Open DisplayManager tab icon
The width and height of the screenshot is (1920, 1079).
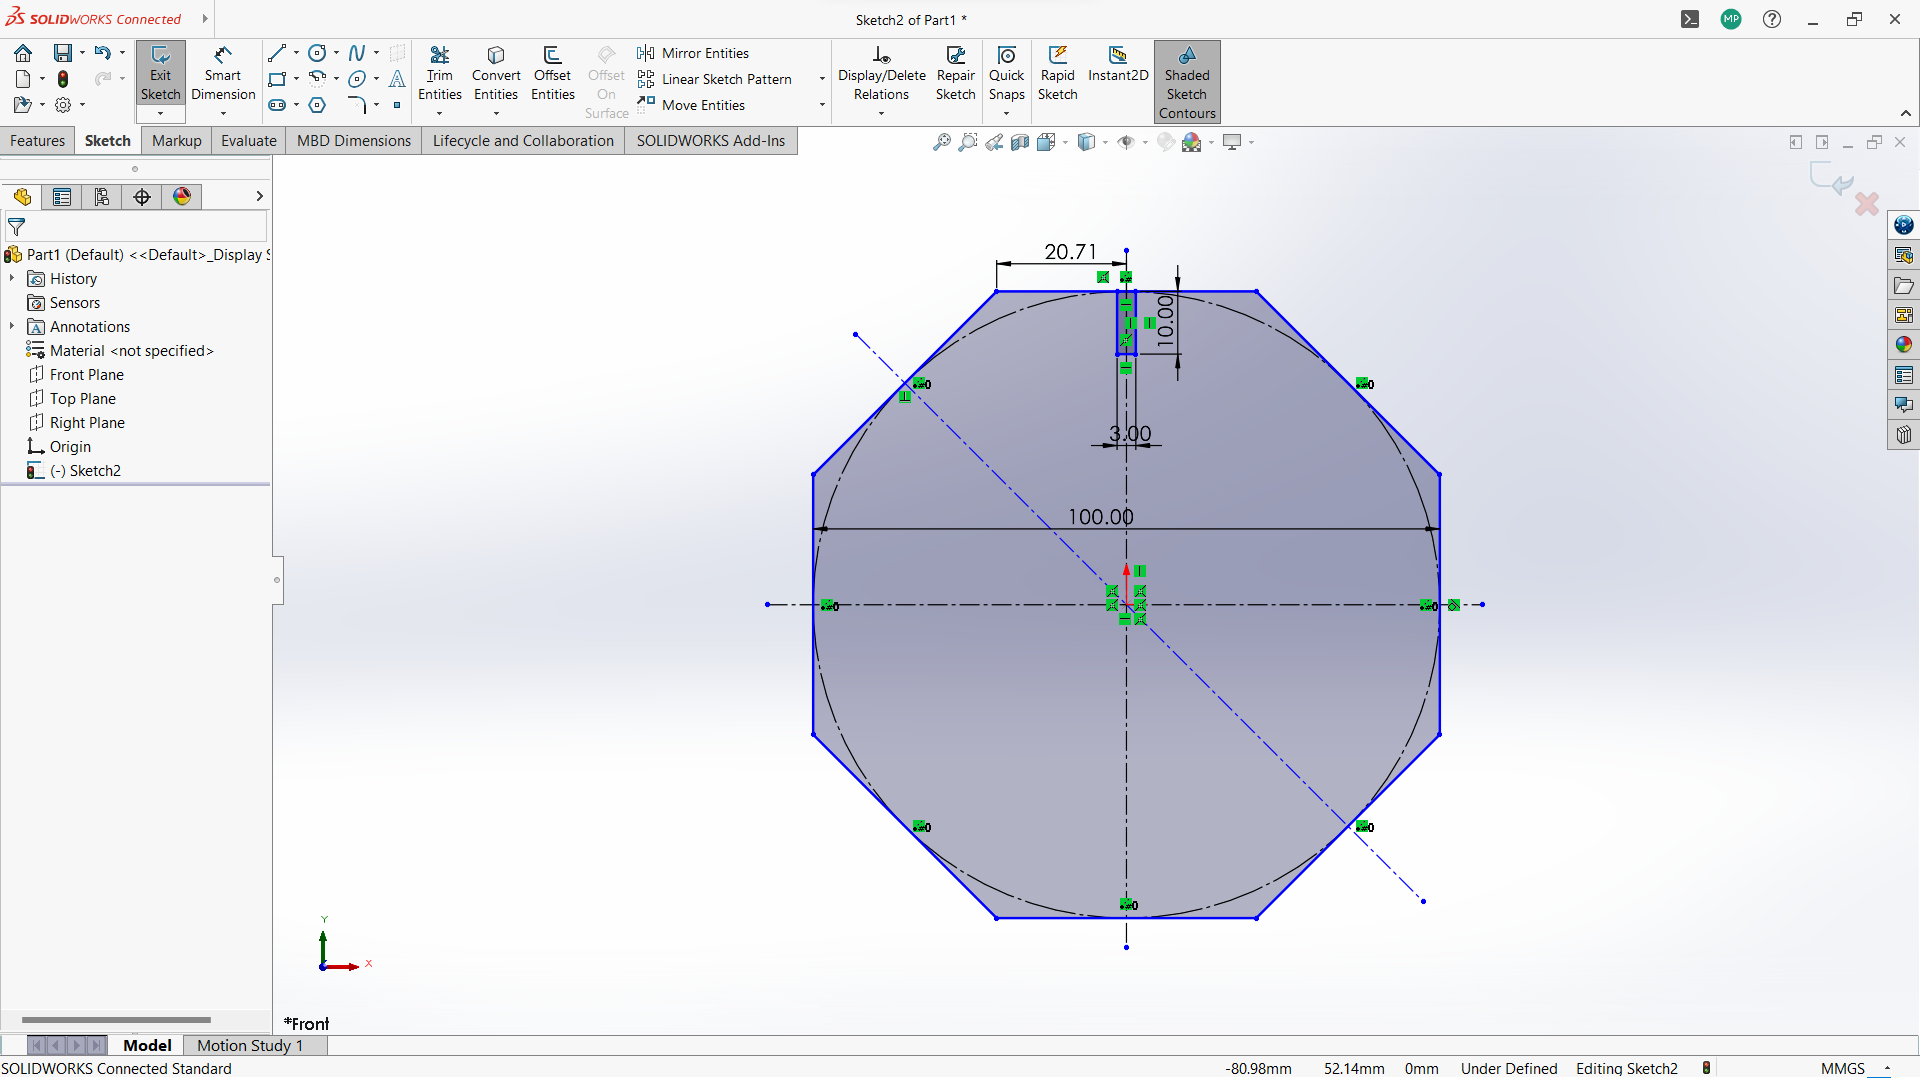pyautogui.click(x=182, y=197)
